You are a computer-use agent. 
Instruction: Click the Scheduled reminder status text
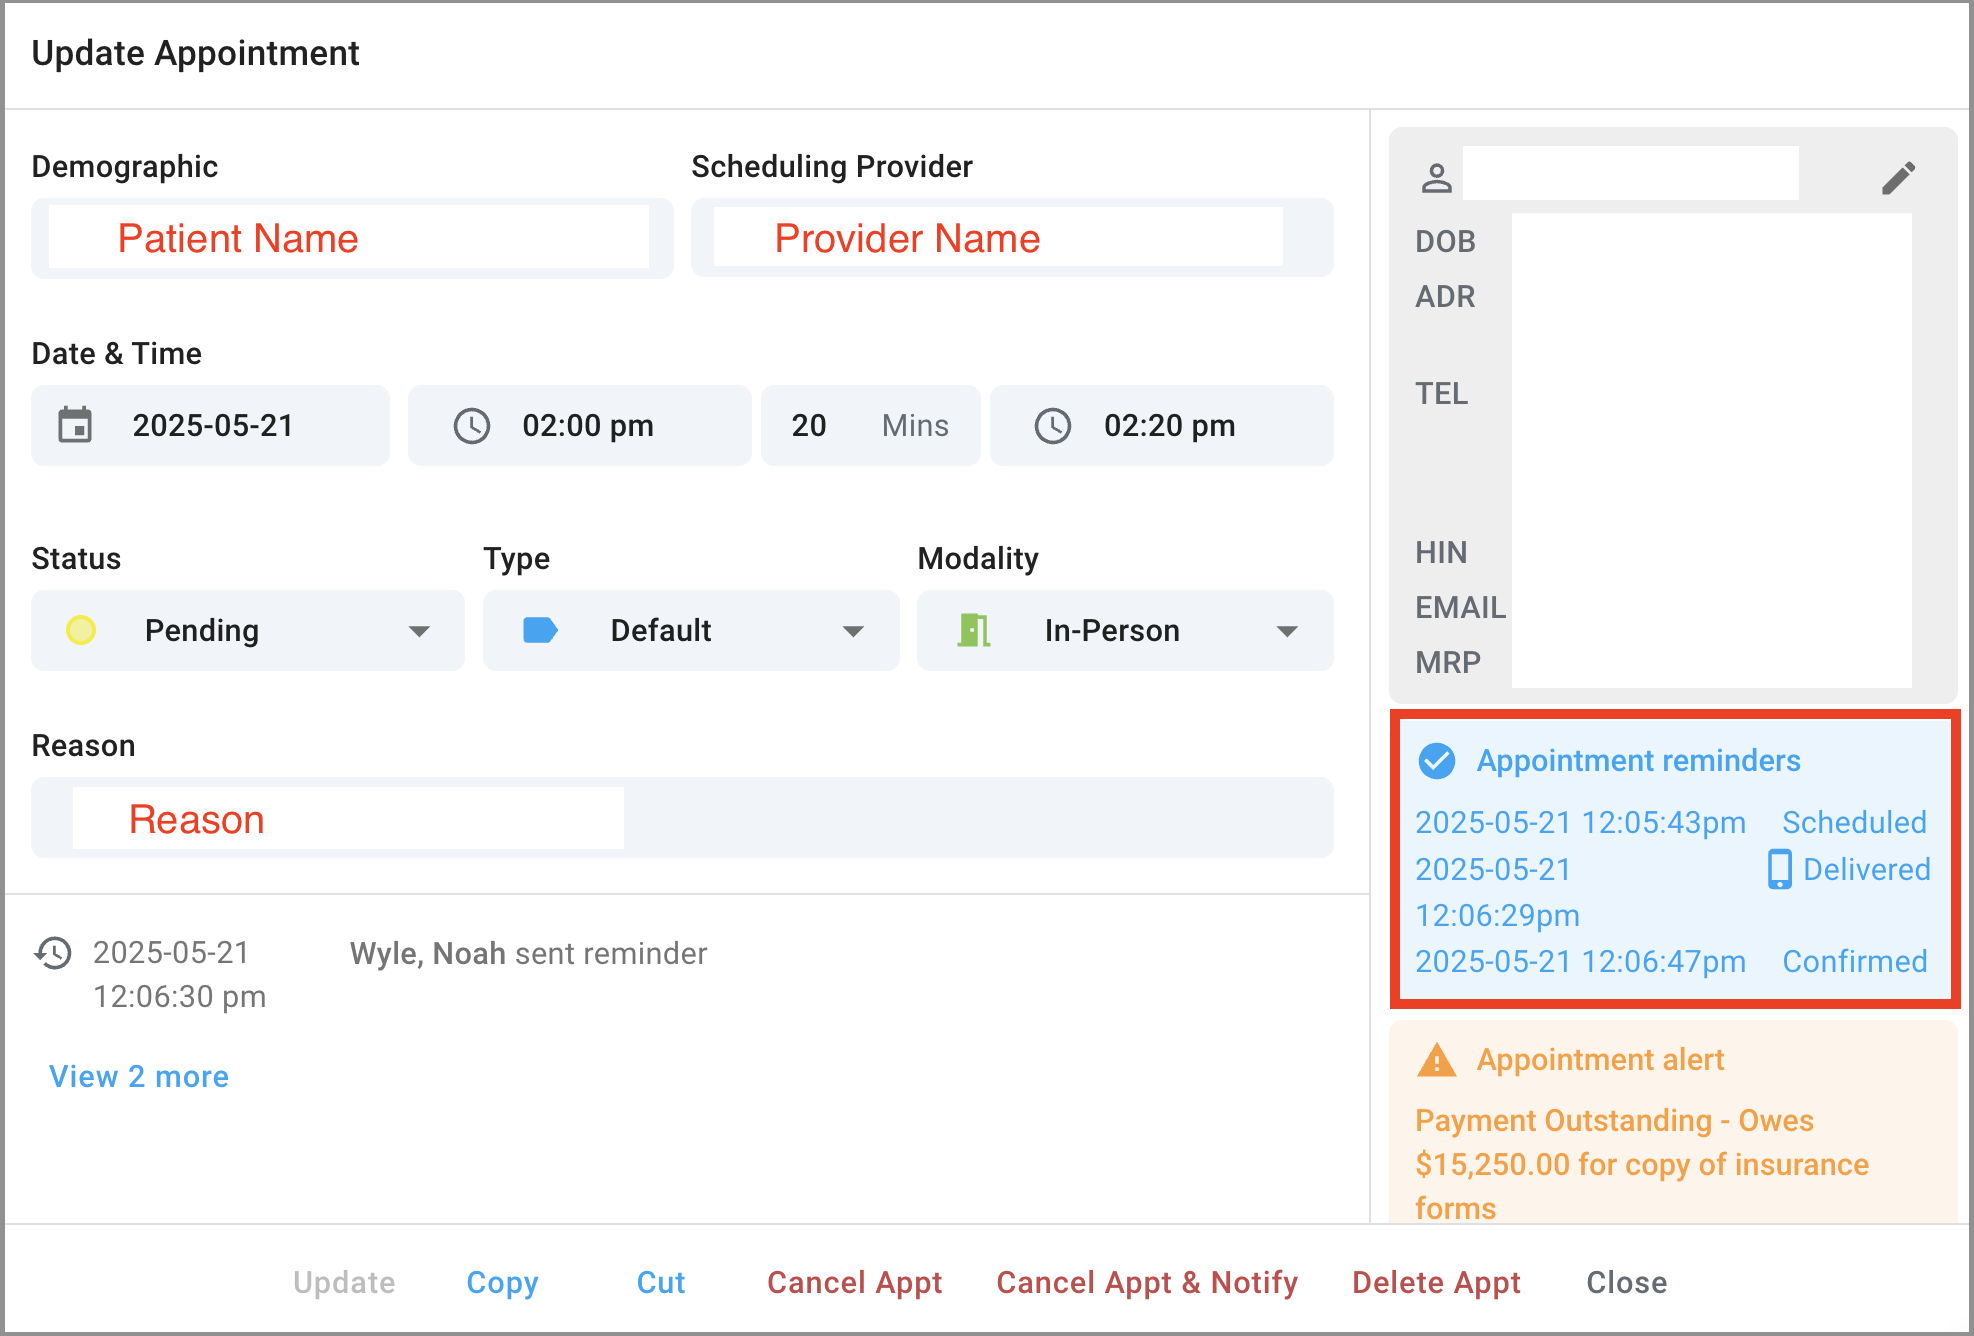point(1854,822)
